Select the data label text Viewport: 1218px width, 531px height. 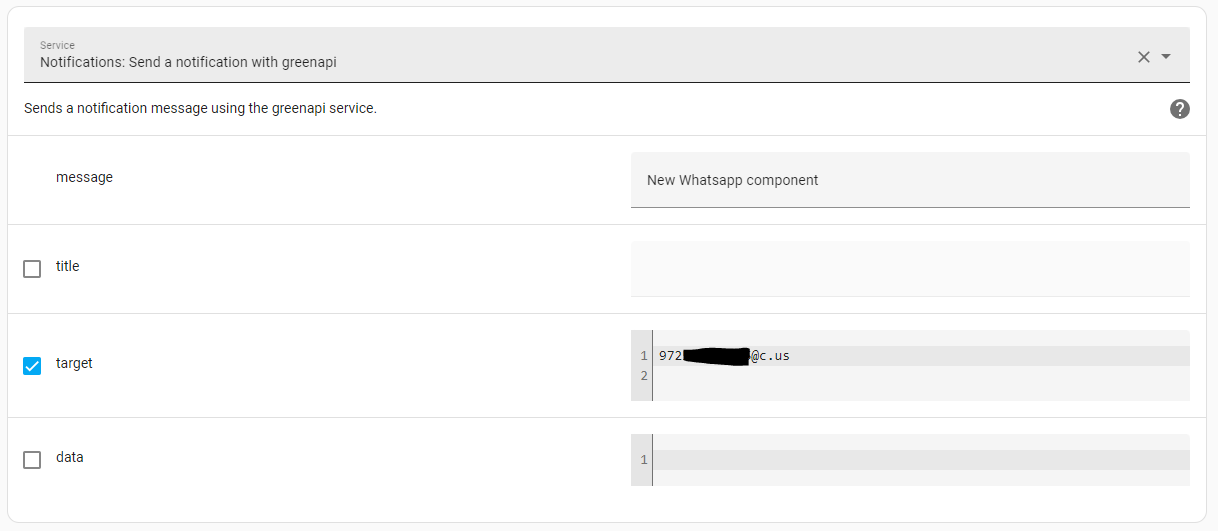point(70,457)
